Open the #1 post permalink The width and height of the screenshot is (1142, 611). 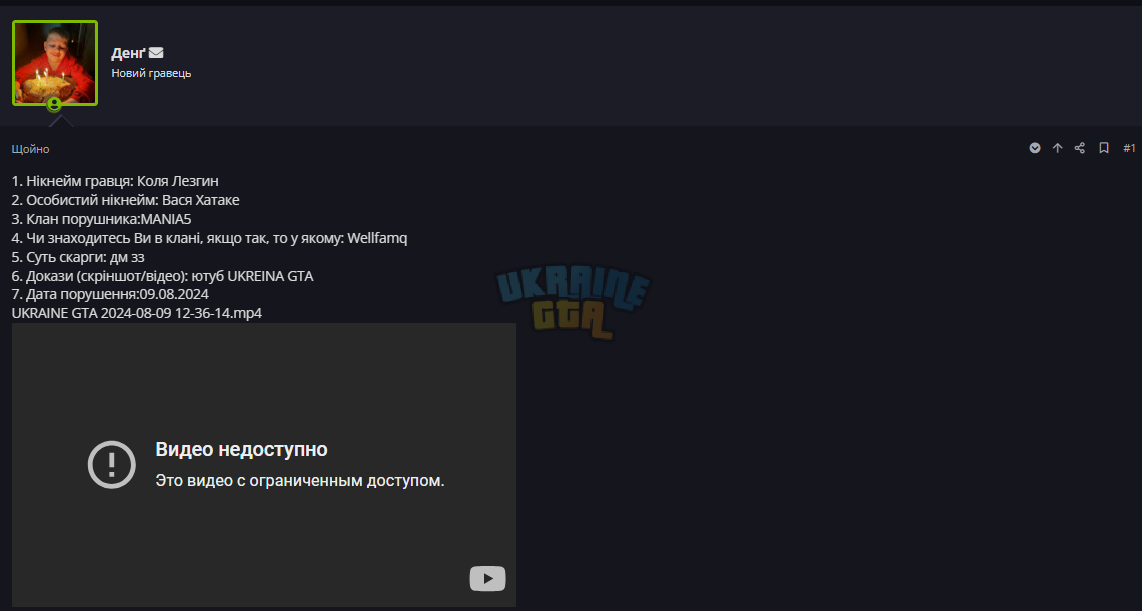coord(1129,148)
